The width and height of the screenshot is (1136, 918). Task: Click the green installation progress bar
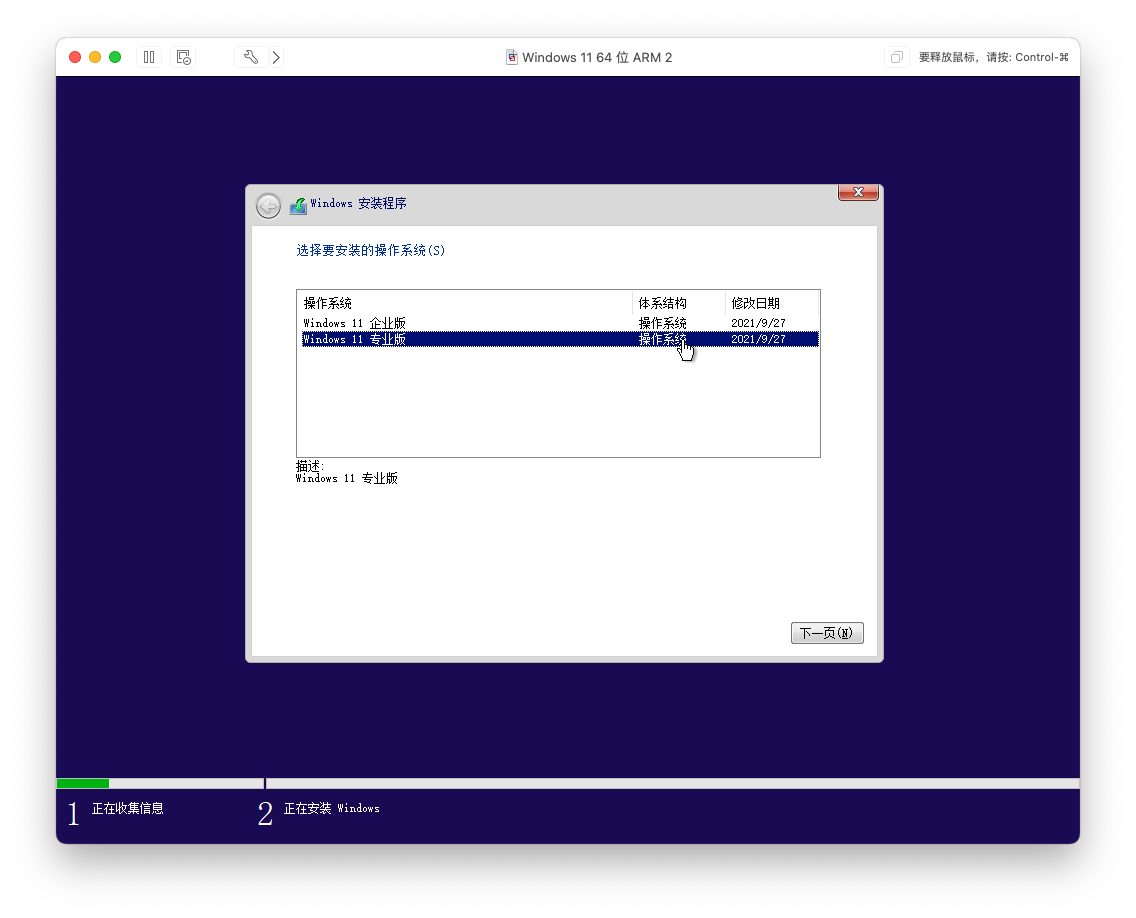[83, 783]
